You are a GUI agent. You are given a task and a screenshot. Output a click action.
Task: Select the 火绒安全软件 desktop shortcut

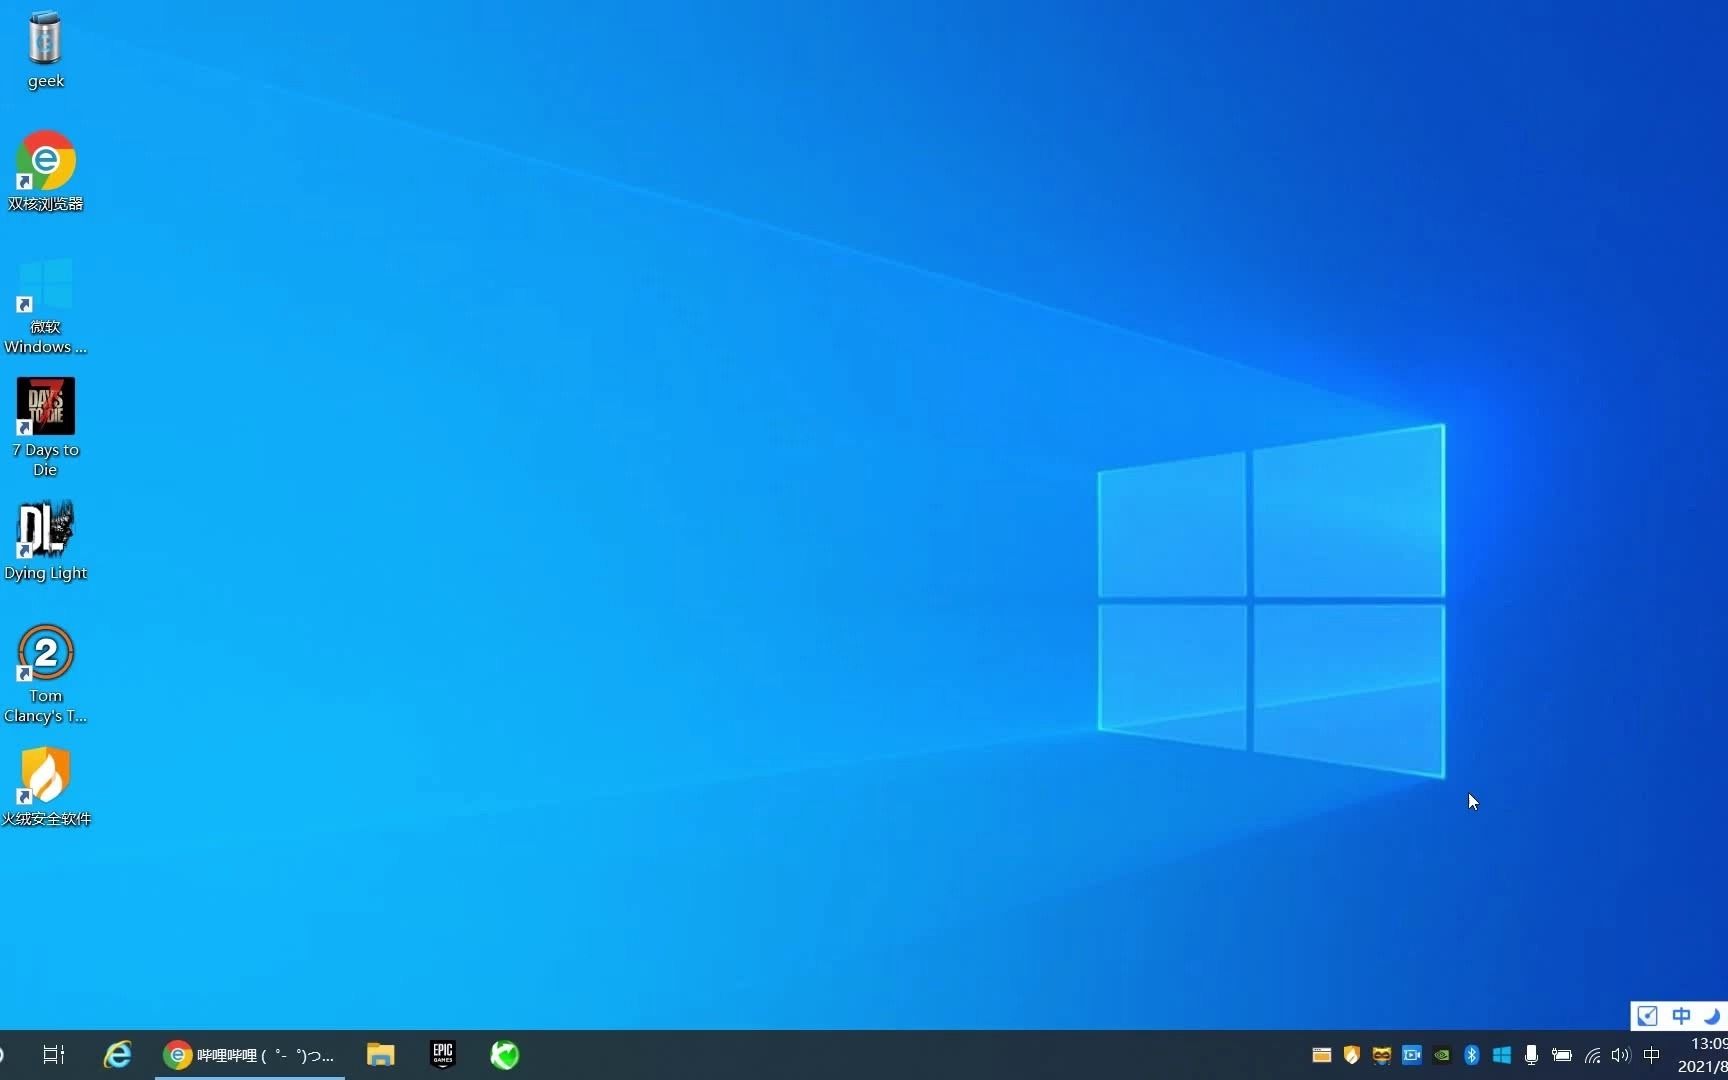45,787
